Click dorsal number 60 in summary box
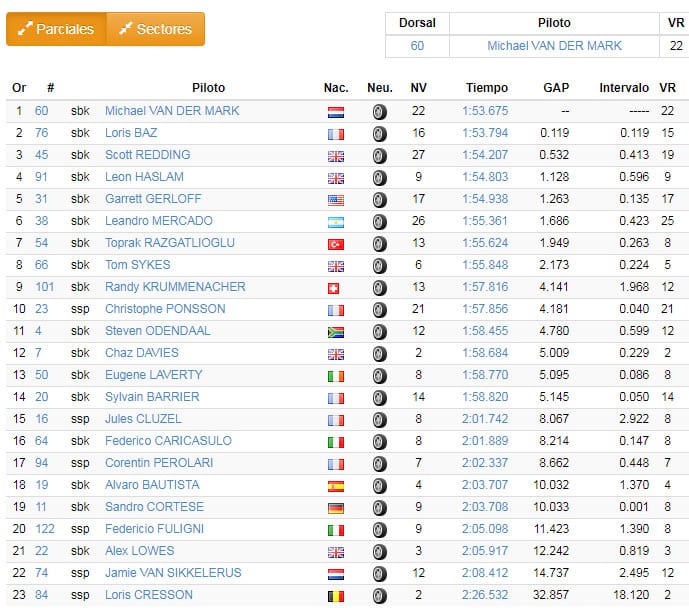The width and height of the screenshot is (689, 608). pos(417,46)
